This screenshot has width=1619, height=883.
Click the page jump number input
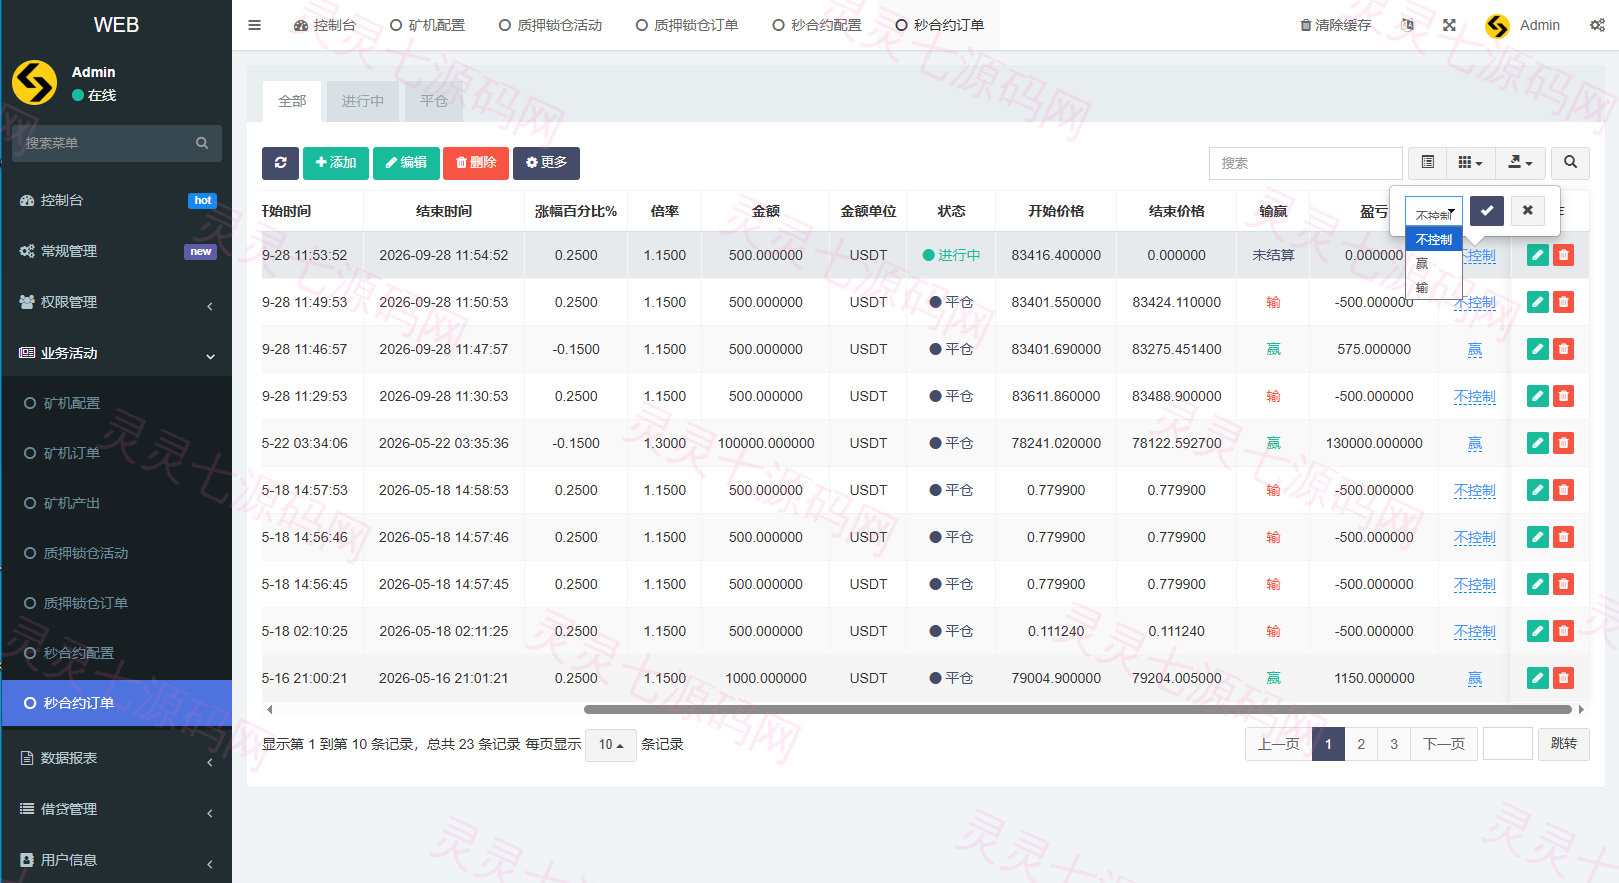click(1508, 744)
